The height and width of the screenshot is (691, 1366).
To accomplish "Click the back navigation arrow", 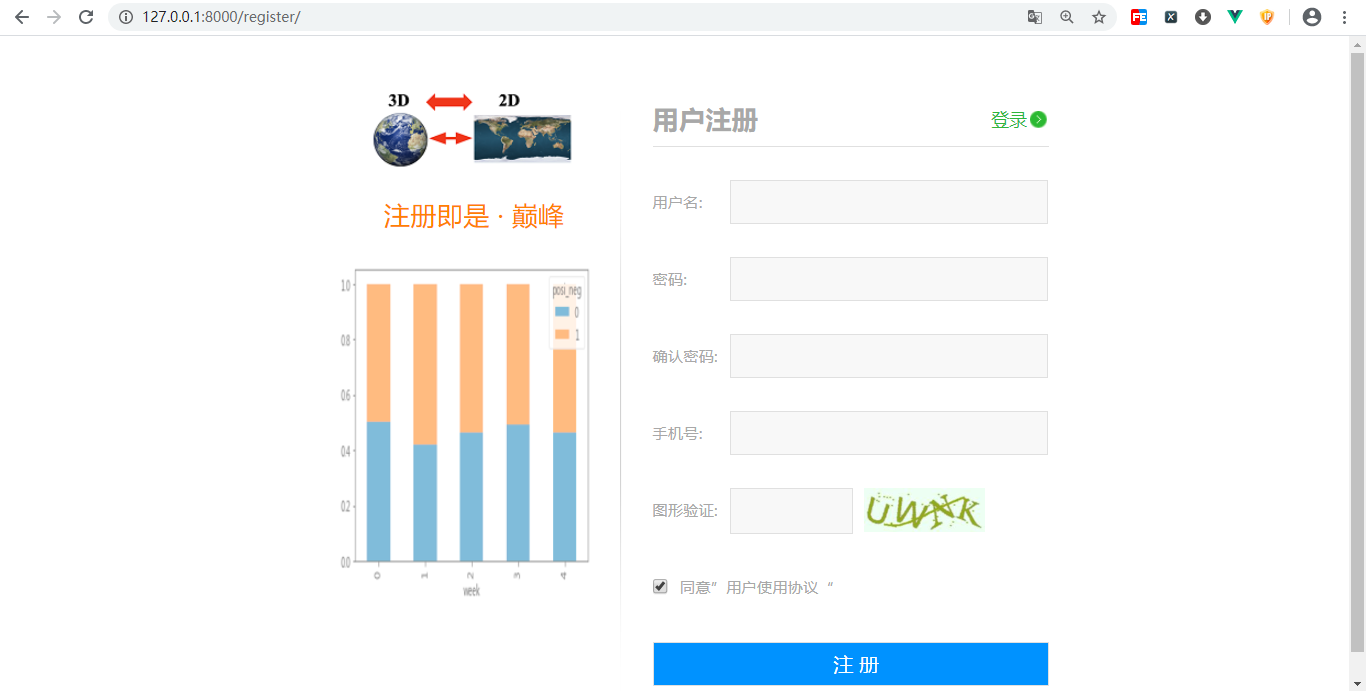I will [x=21, y=17].
